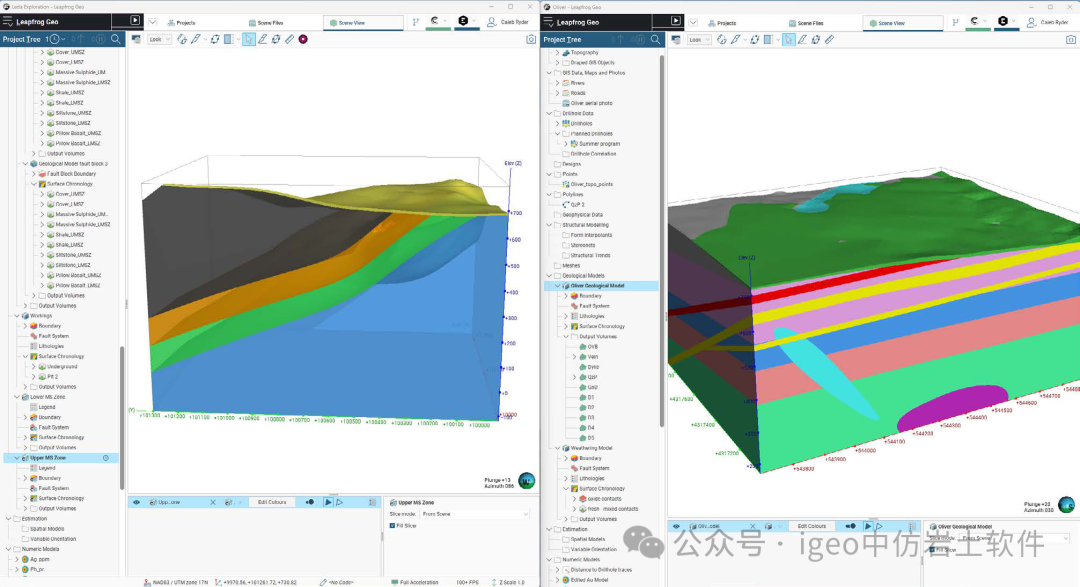The height and width of the screenshot is (587, 1080).
Task: Click the record button in left scene toolbar
Action: pos(303,39)
